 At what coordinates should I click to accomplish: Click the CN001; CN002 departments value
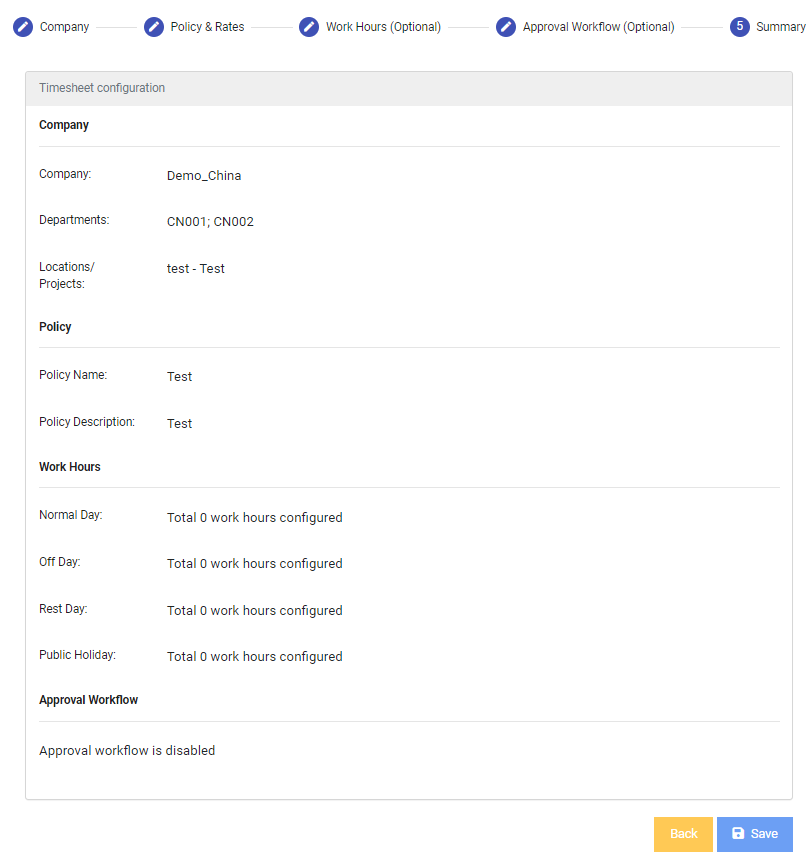(210, 222)
